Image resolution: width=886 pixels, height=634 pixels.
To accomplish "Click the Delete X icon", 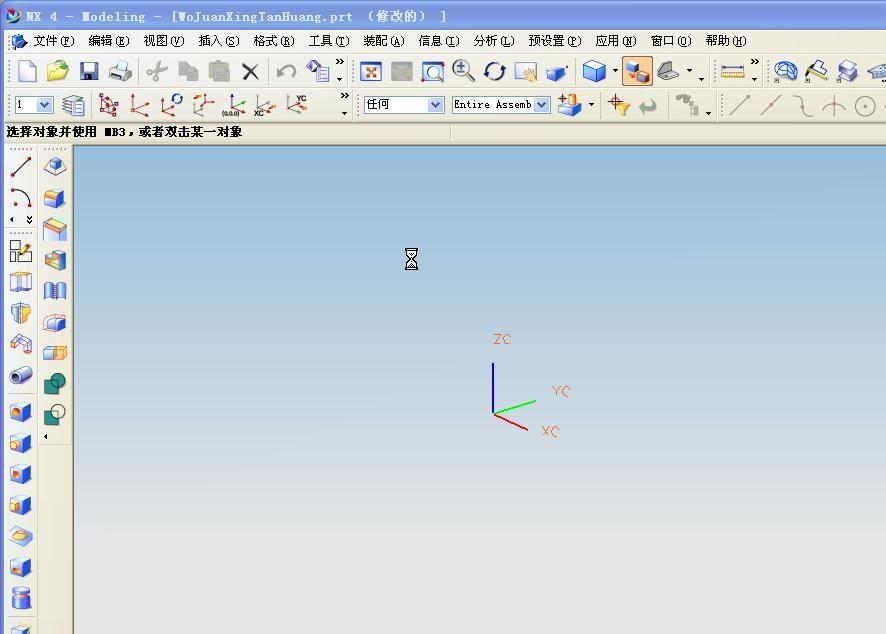I will pos(250,71).
